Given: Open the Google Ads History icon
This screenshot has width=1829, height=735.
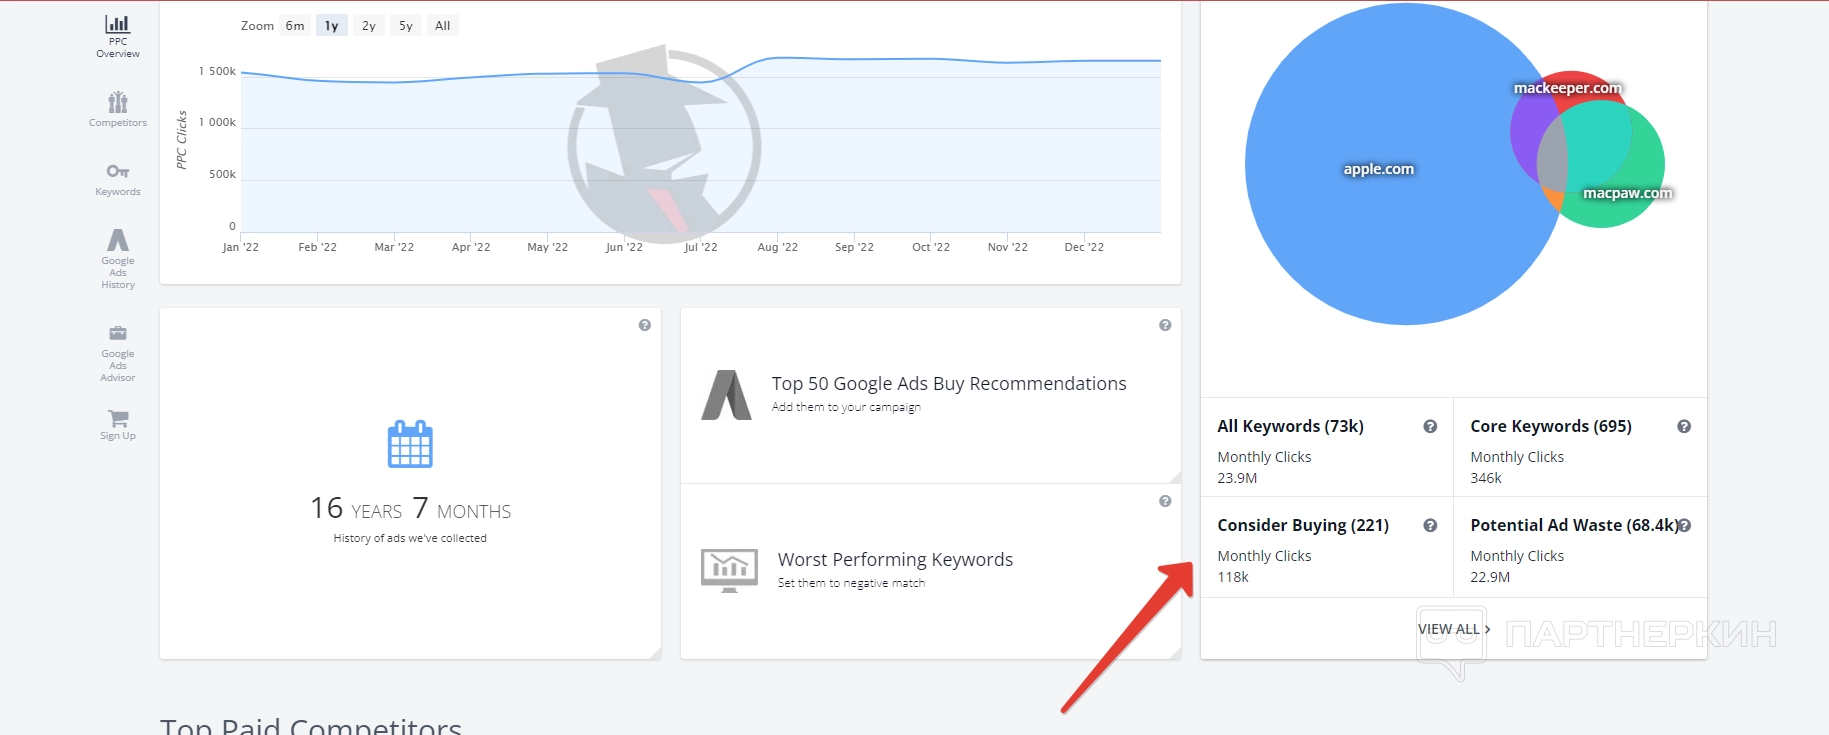Looking at the screenshot, I should click(118, 240).
